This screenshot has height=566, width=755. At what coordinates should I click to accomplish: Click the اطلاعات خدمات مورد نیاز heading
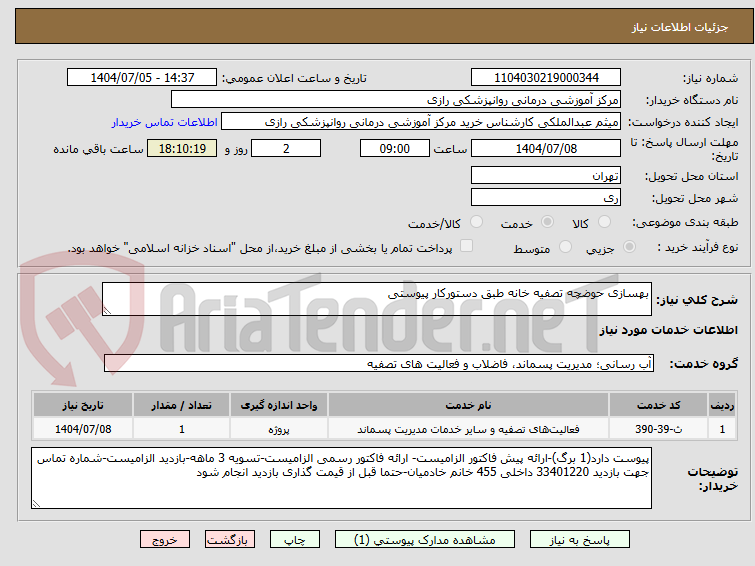[x=668, y=330]
